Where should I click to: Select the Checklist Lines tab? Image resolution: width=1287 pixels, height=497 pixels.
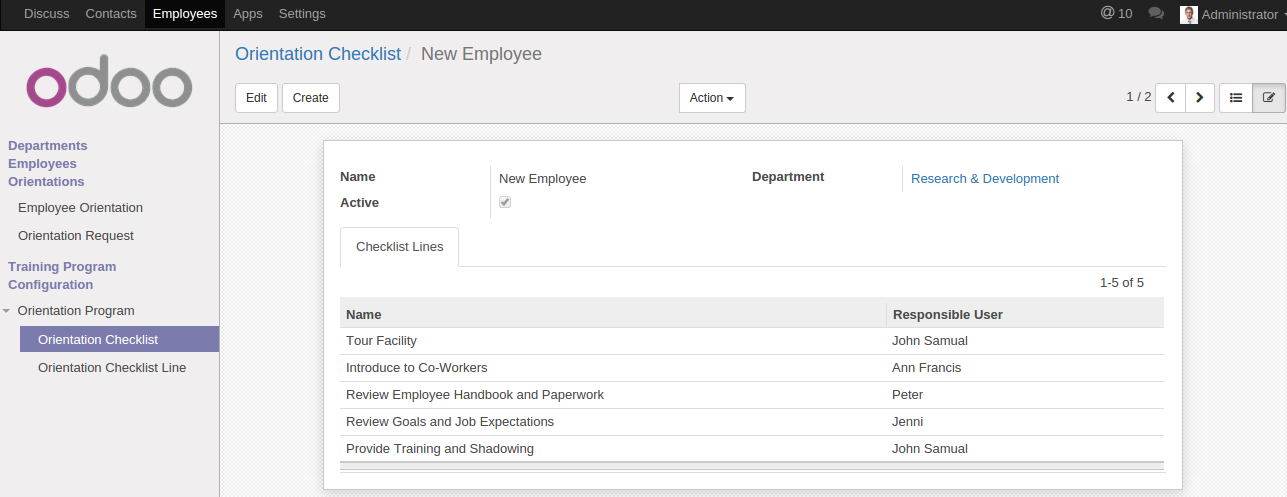click(x=399, y=247)
